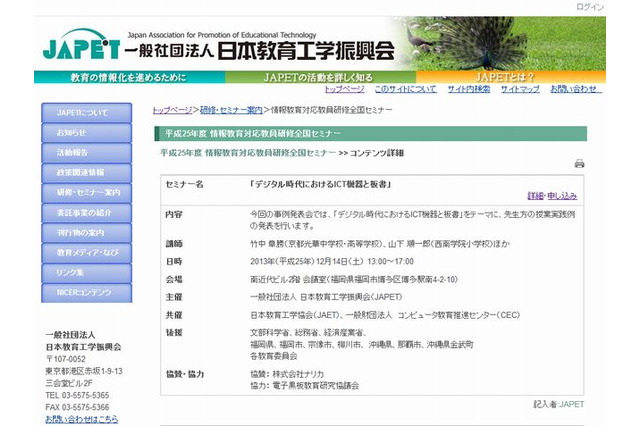This screenshot has height=426, width=640.
Task: Click the TEL 03-5575-5365 text
Action: pos(77,395)
